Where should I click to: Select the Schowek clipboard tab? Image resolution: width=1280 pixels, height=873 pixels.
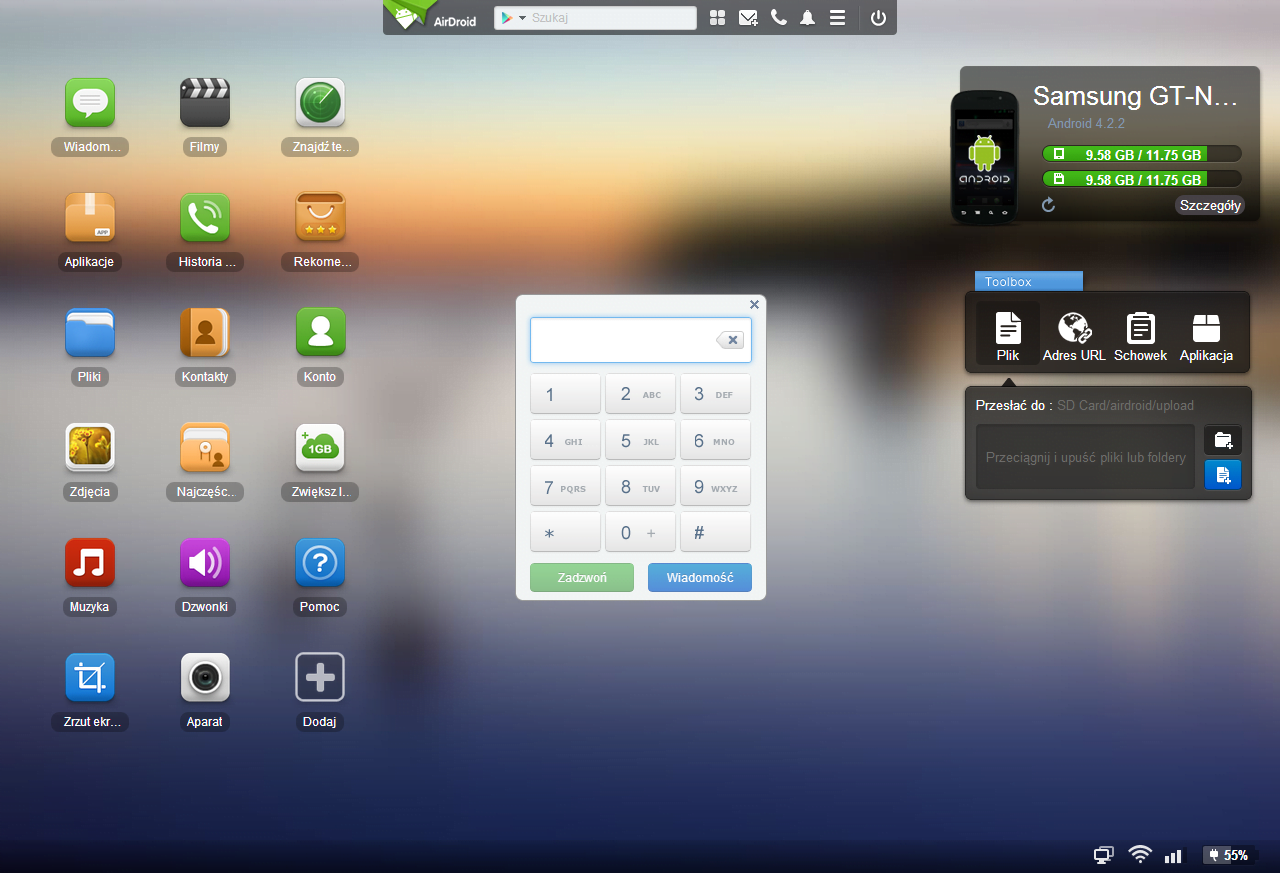(x=1140, y=335)
